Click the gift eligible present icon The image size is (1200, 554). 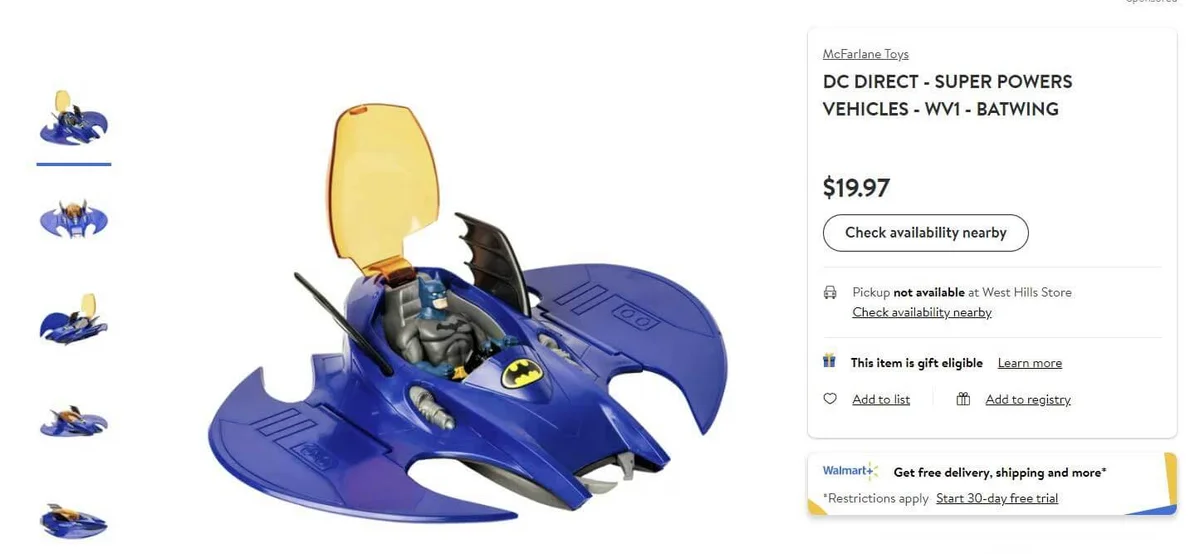(829, 361)
